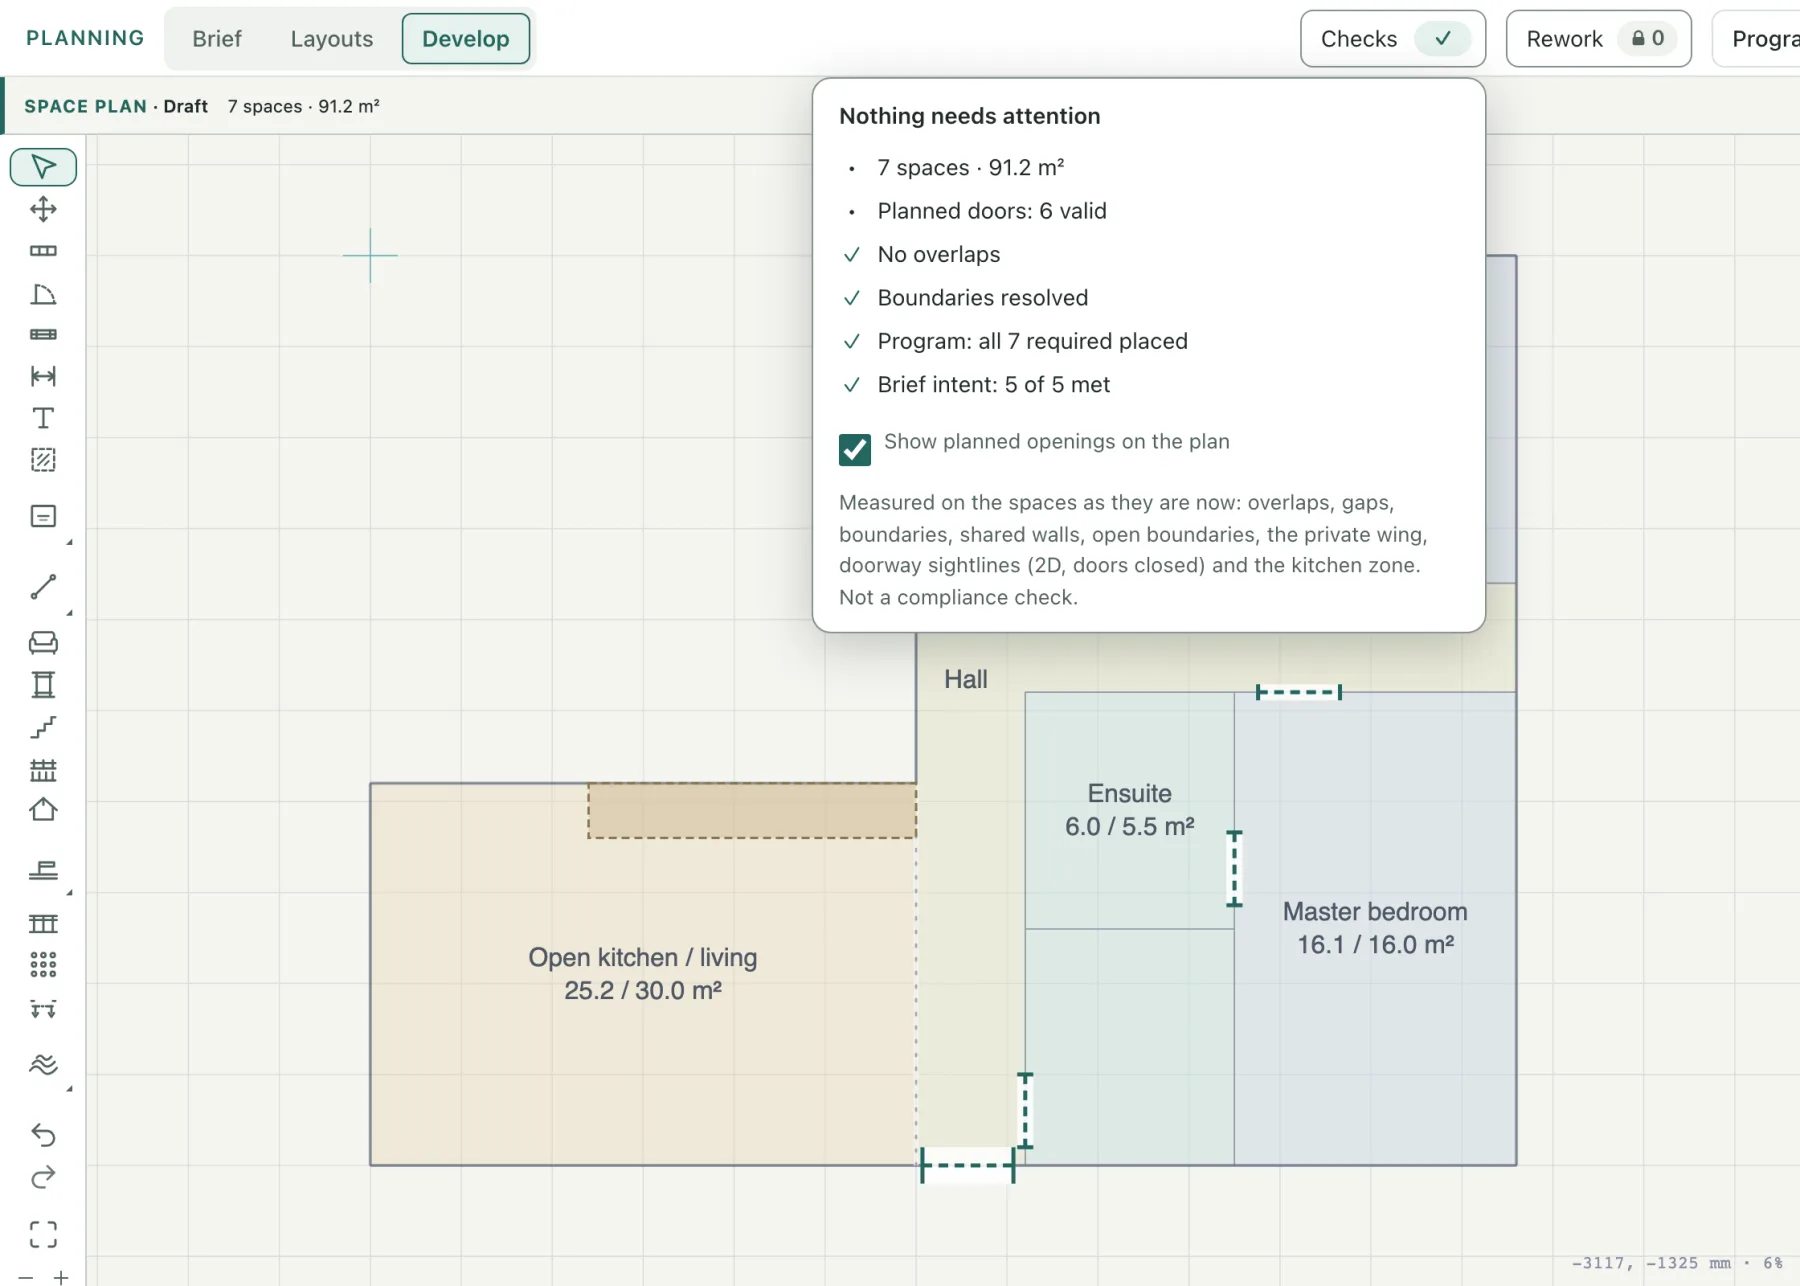Click the Hall space label

click(966, 679)
